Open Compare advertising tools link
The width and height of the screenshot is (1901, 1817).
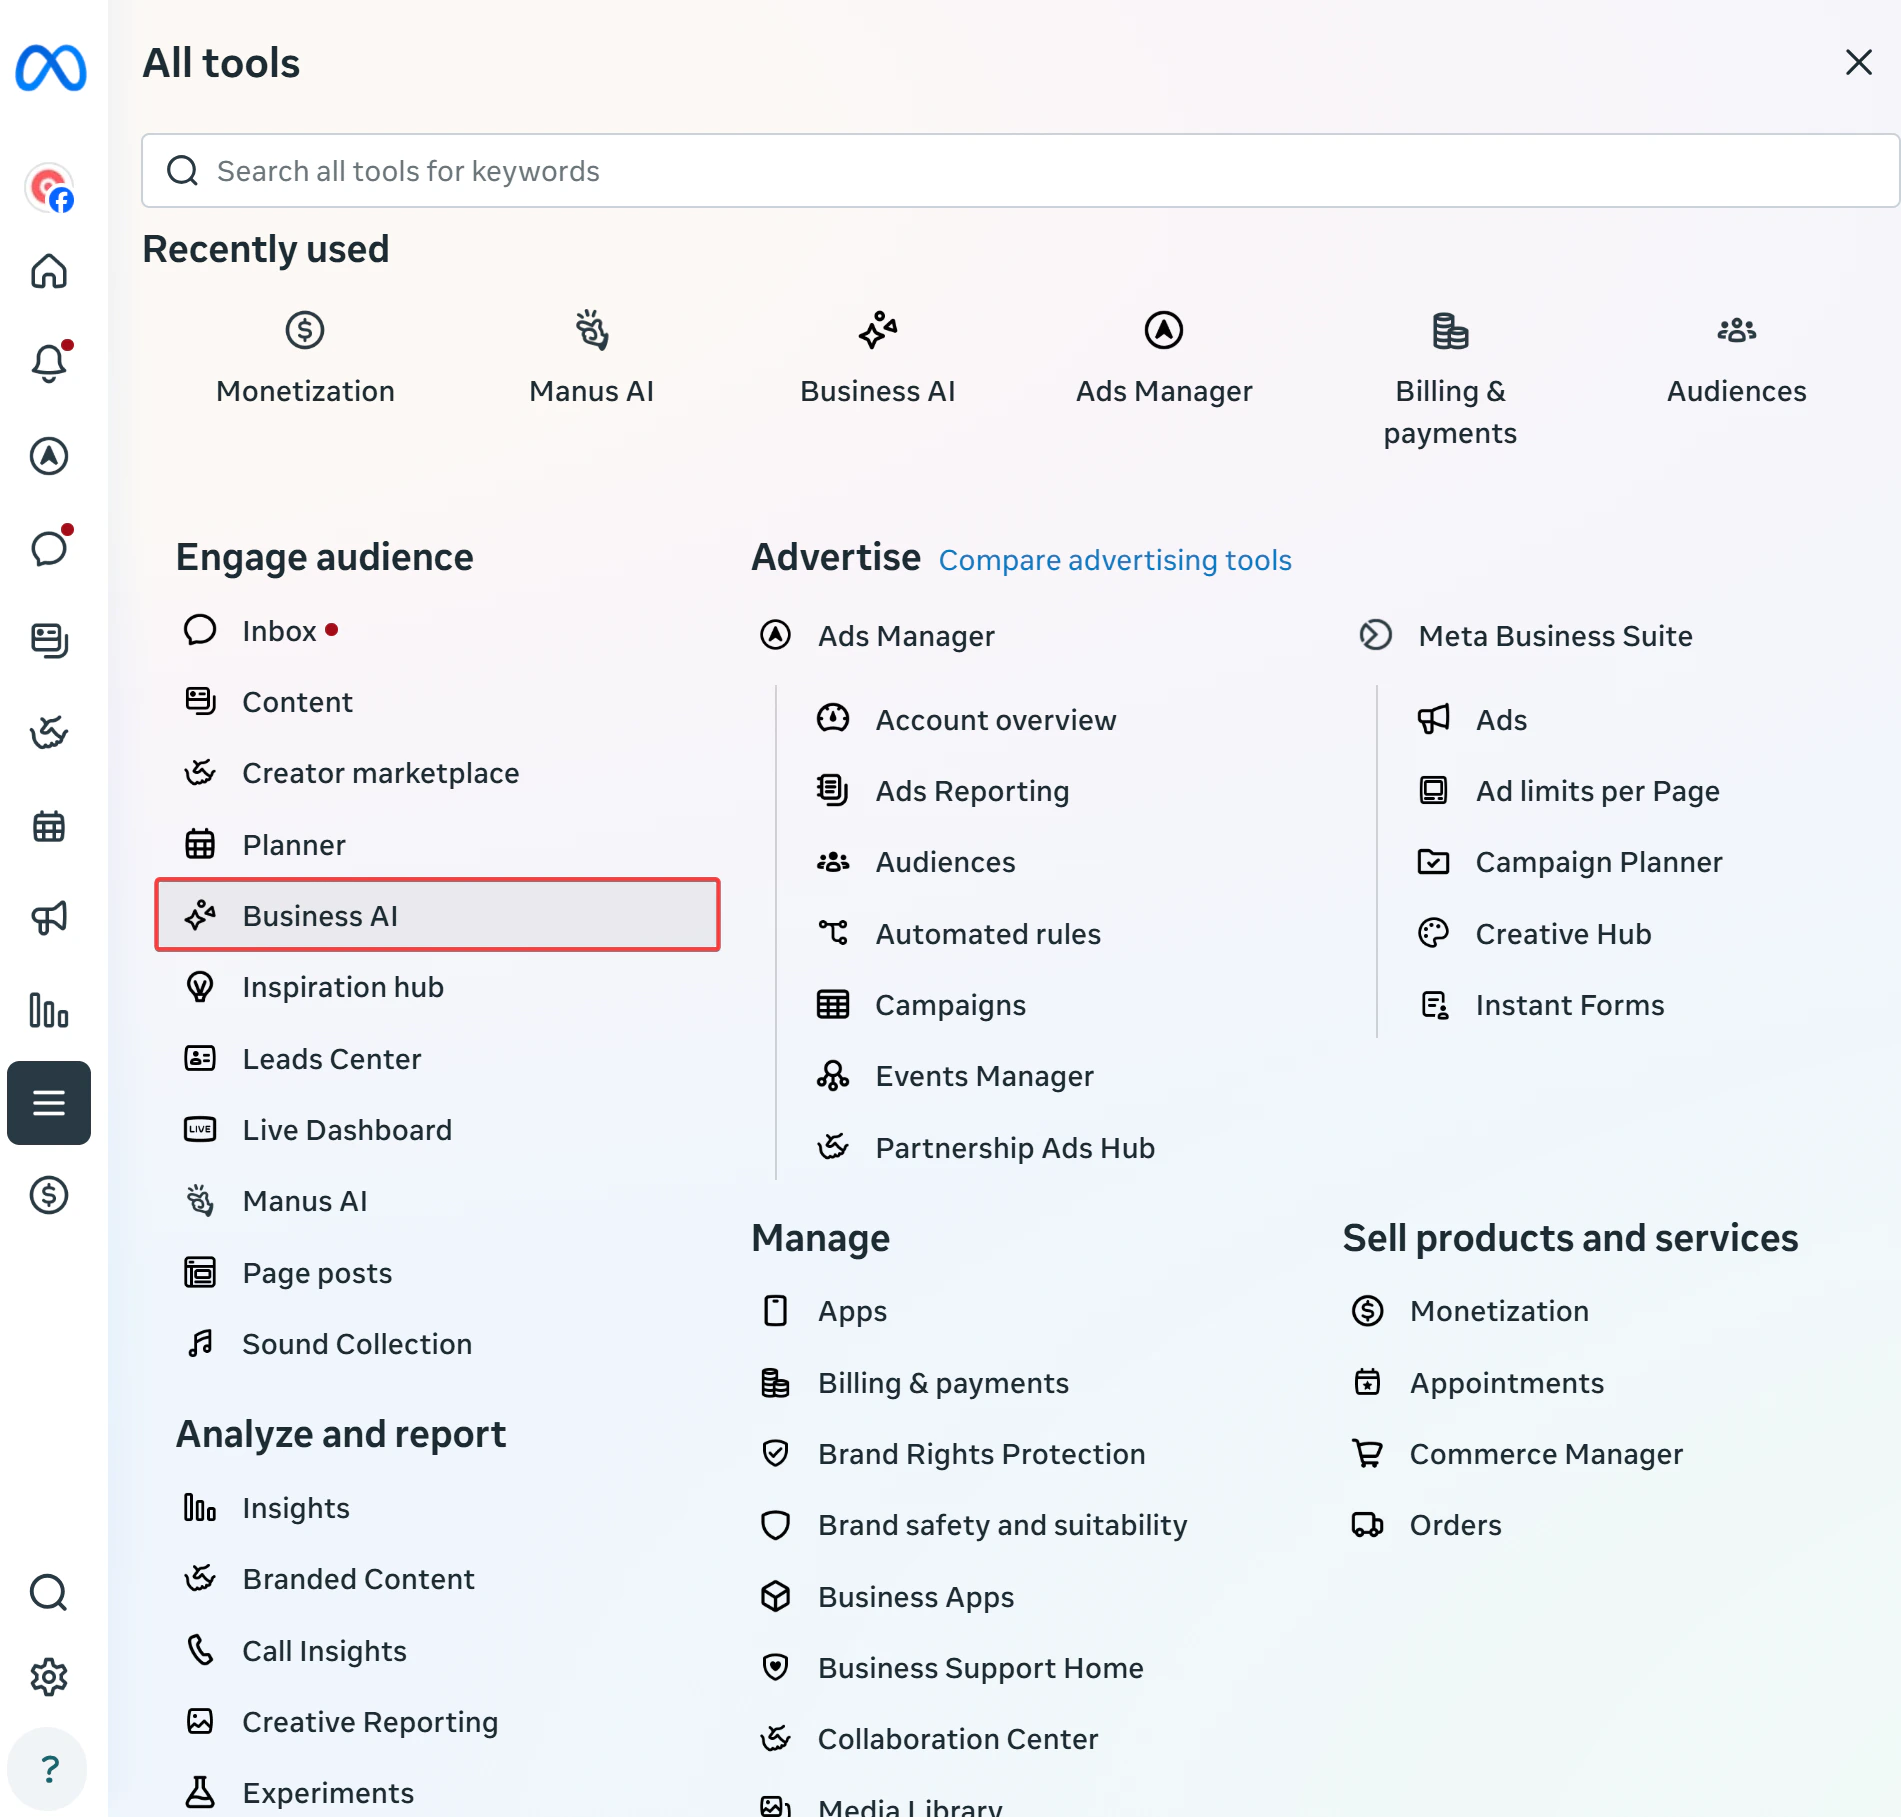(1115, 560)
